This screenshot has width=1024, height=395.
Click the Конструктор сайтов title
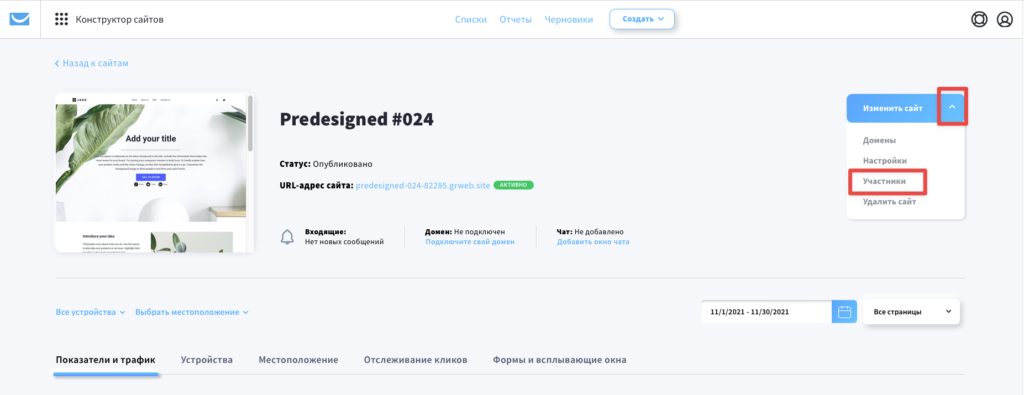120,20
